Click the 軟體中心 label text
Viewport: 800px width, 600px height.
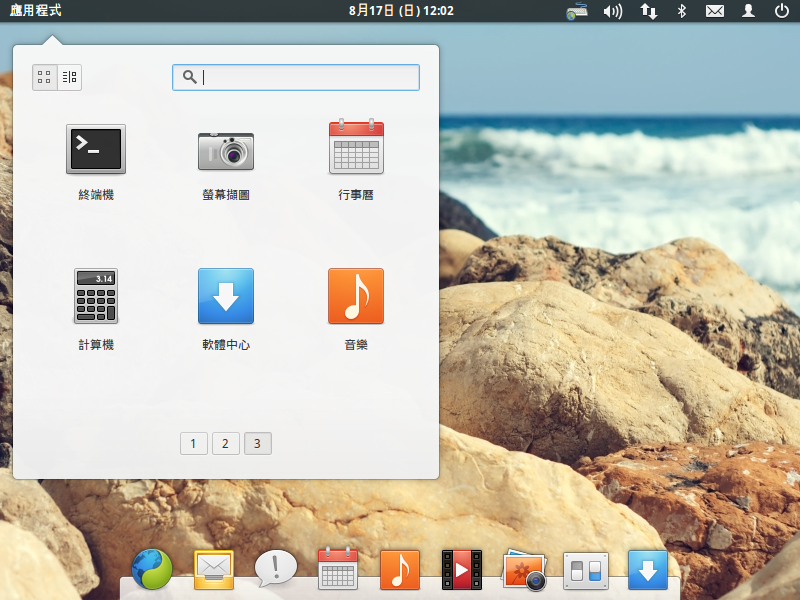point(226,344)
